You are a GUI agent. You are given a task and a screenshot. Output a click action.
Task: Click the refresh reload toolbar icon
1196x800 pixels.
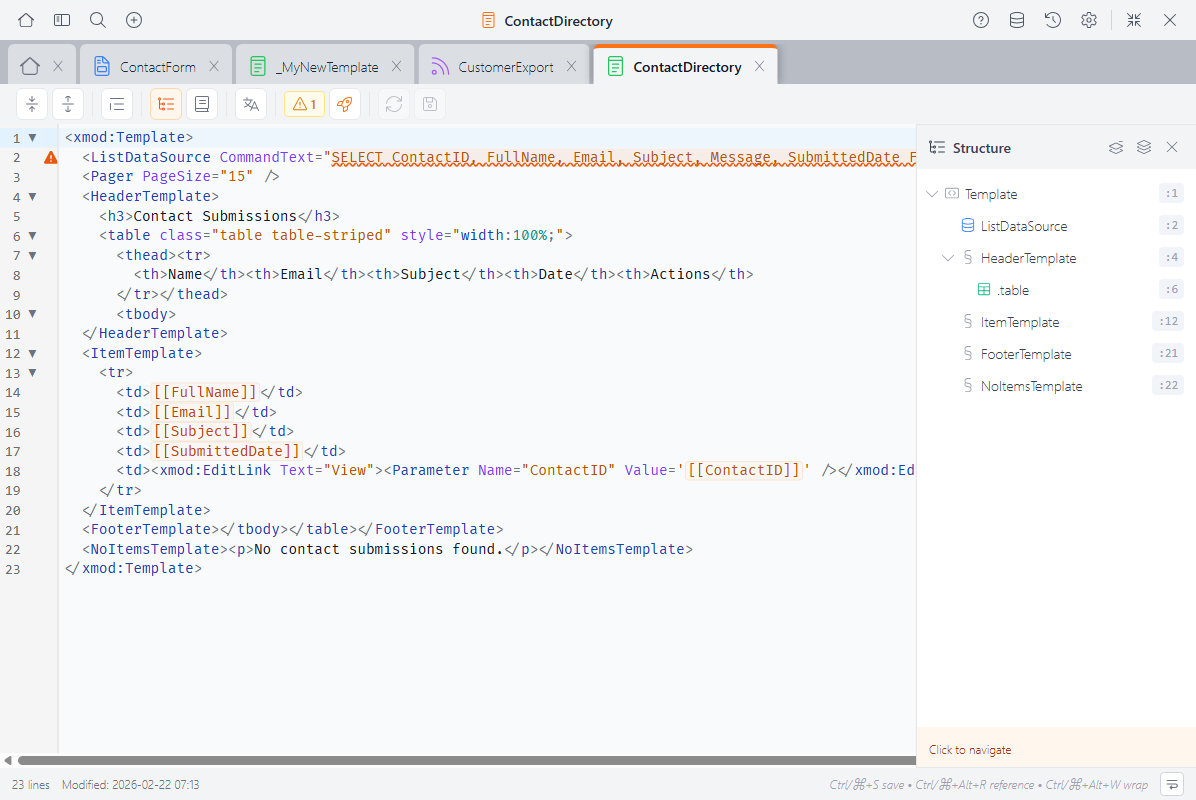pos(394,104)
